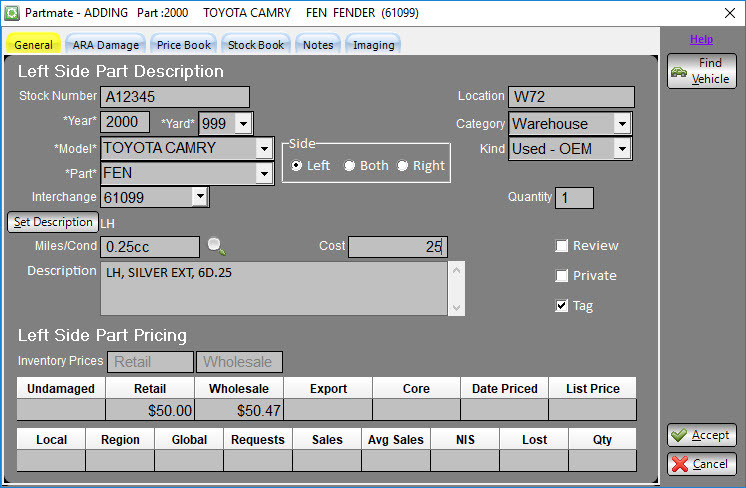This screenshot has height=488, width=746.
Task: Expand the Interchange dropdown
Action: pos(200,196)
